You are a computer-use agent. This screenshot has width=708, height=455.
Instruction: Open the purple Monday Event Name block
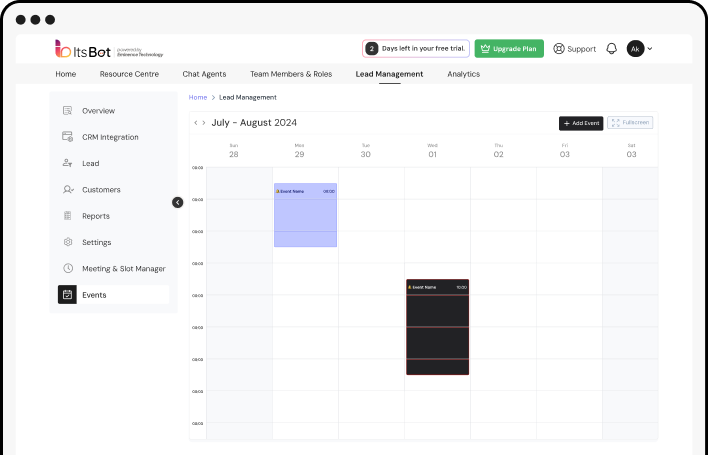coord(305,215)
